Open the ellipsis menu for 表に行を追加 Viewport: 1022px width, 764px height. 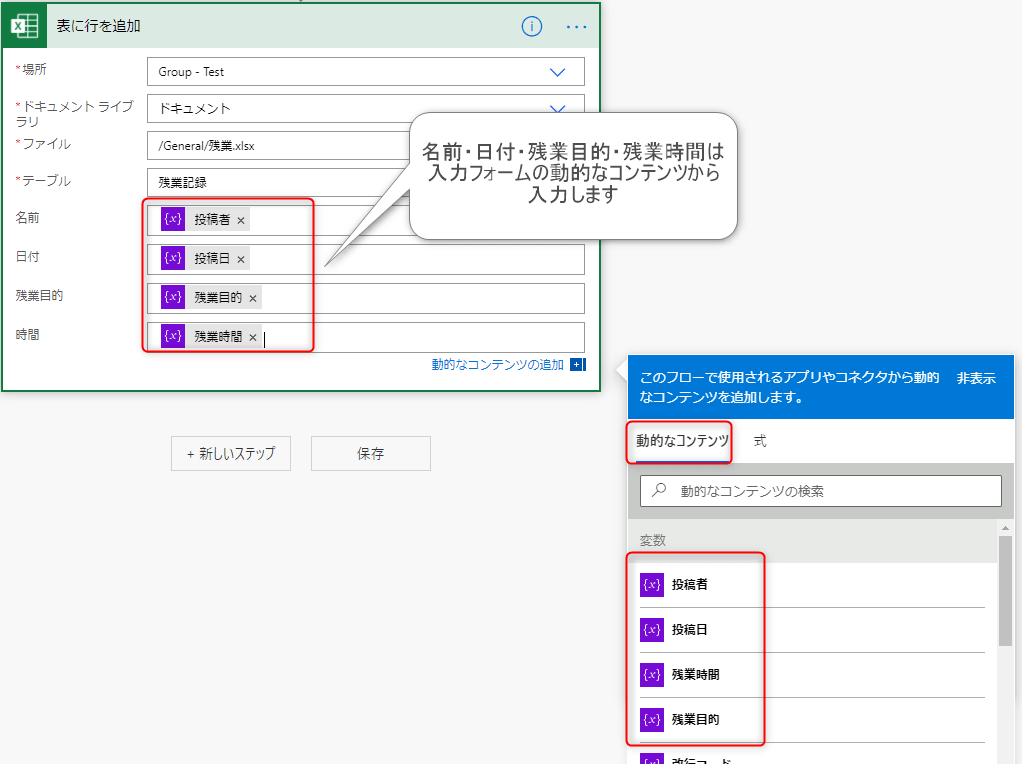click(577, 27)
